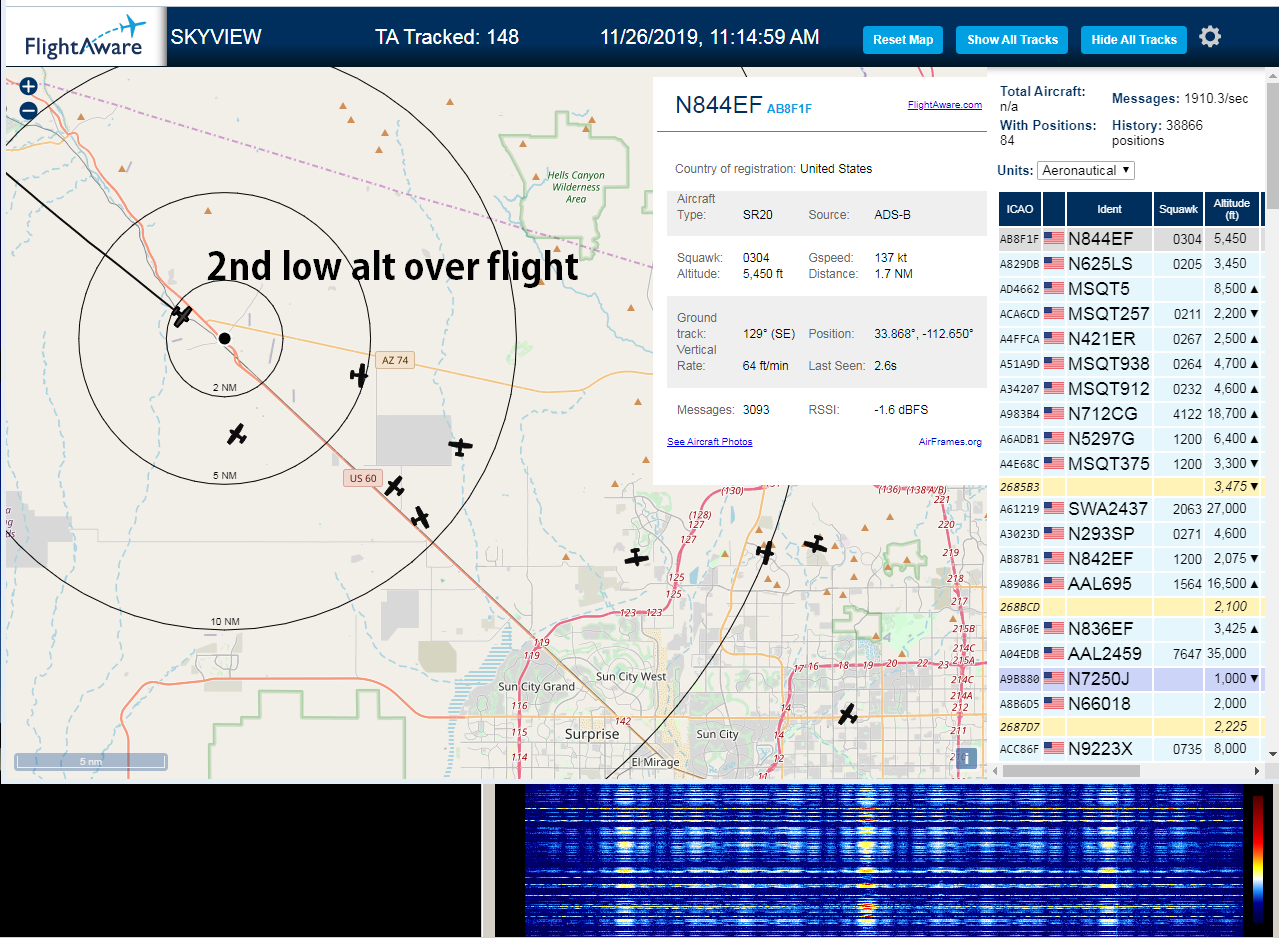The image size is (1279, 939).
Task: Zoom out of the map with minus icon
Action: coord(28,111)
